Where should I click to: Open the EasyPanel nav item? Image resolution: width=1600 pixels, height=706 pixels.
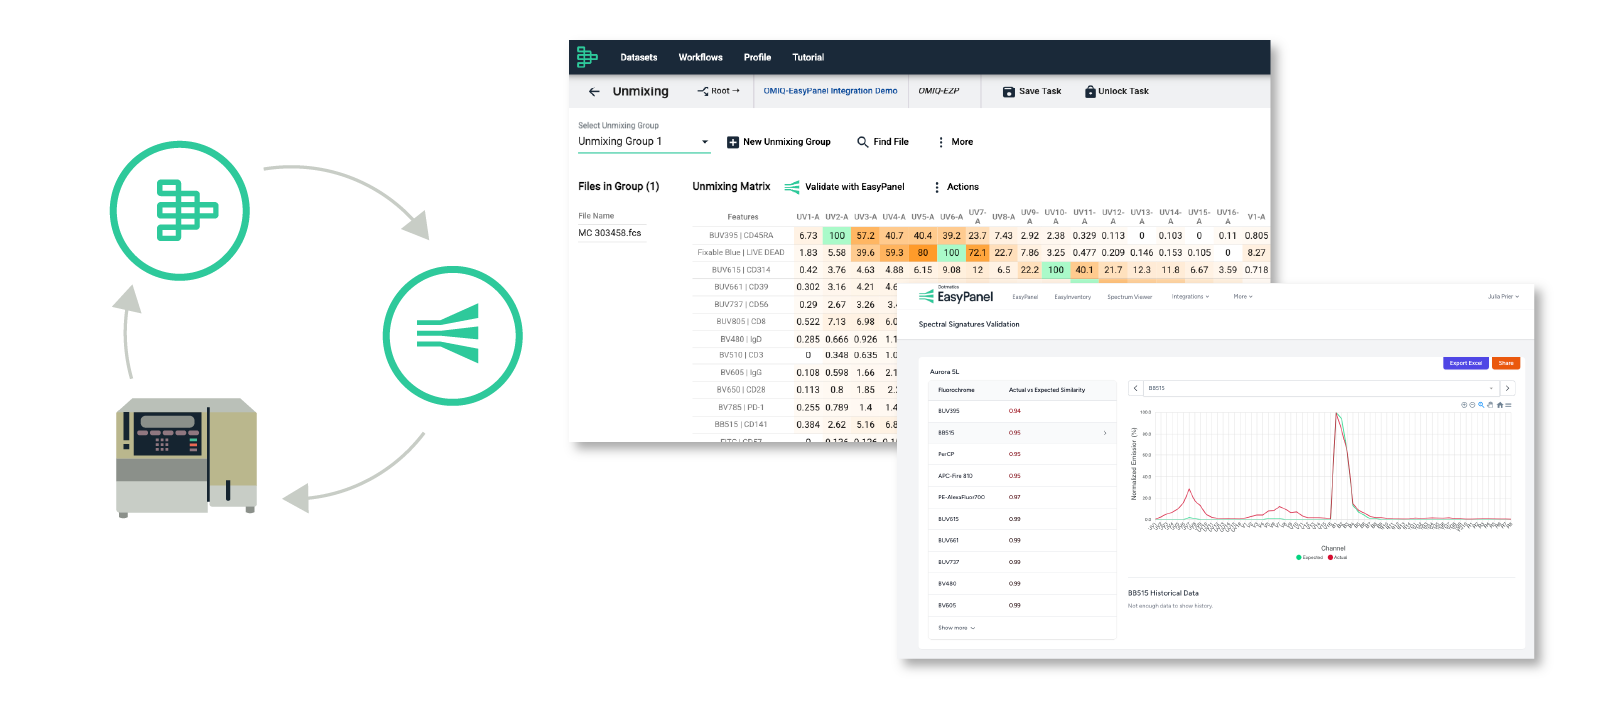(1025, 297)
